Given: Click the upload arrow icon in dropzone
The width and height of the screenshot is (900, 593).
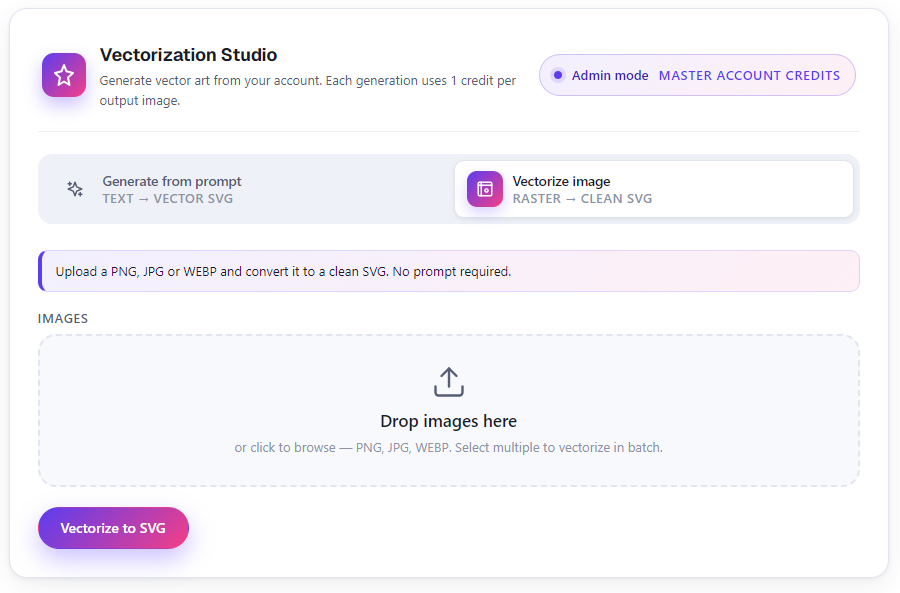Looking at the screenshot, I should click(x=449, y=382).
